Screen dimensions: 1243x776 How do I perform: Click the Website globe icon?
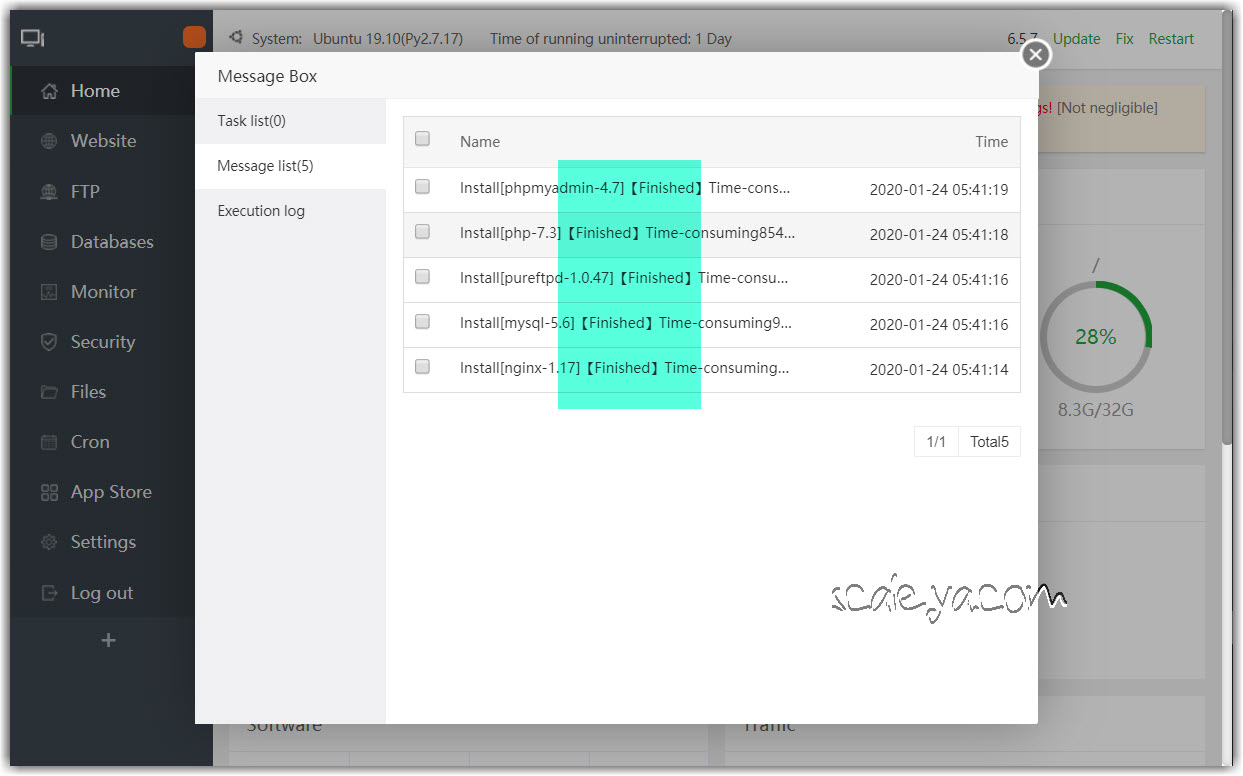[x=49, y=141]
